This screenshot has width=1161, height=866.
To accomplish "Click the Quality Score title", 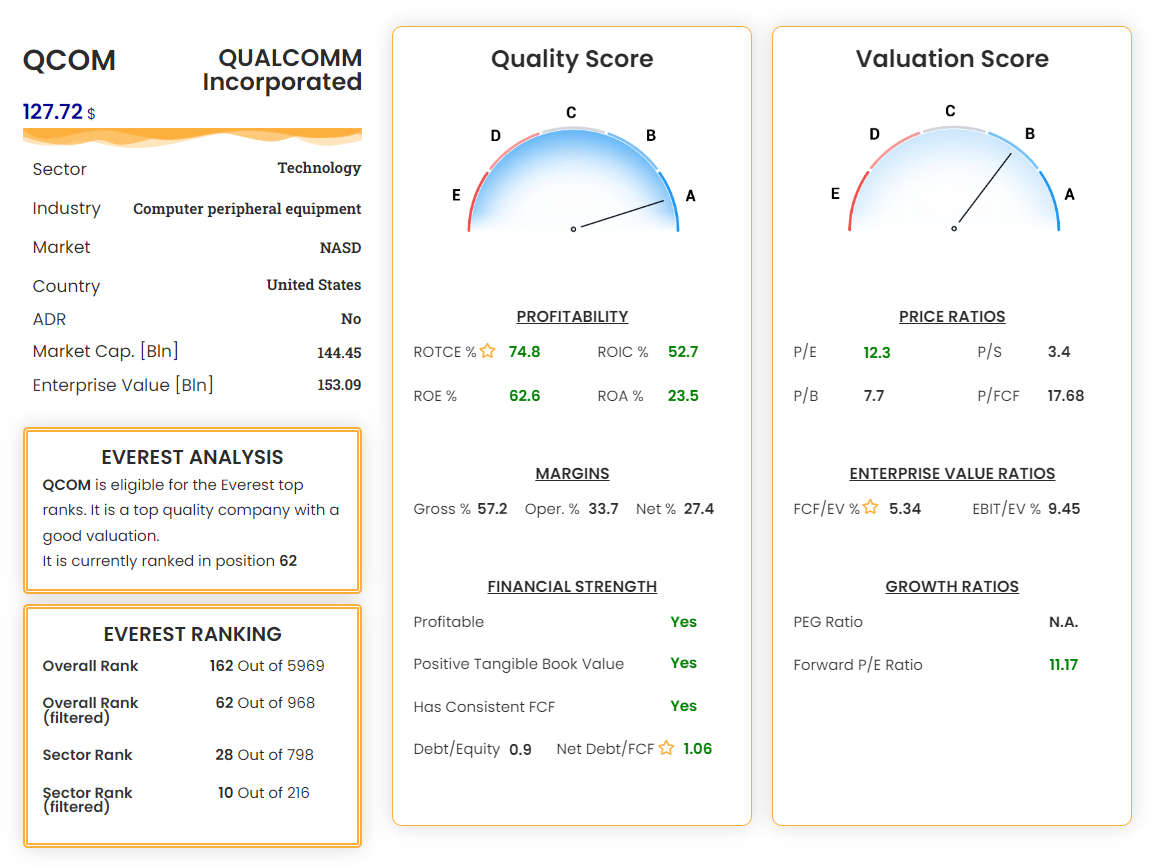I will pos(572,58).
